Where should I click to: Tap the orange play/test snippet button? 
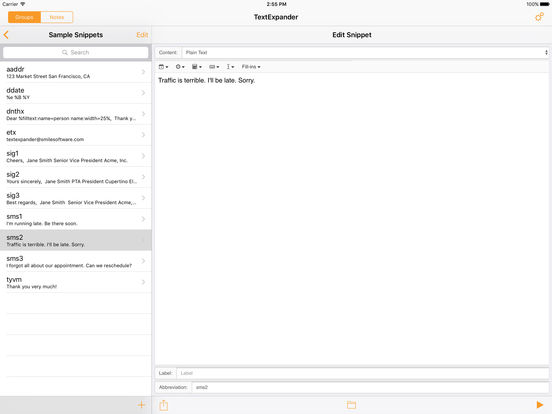[x=539, y=405]
